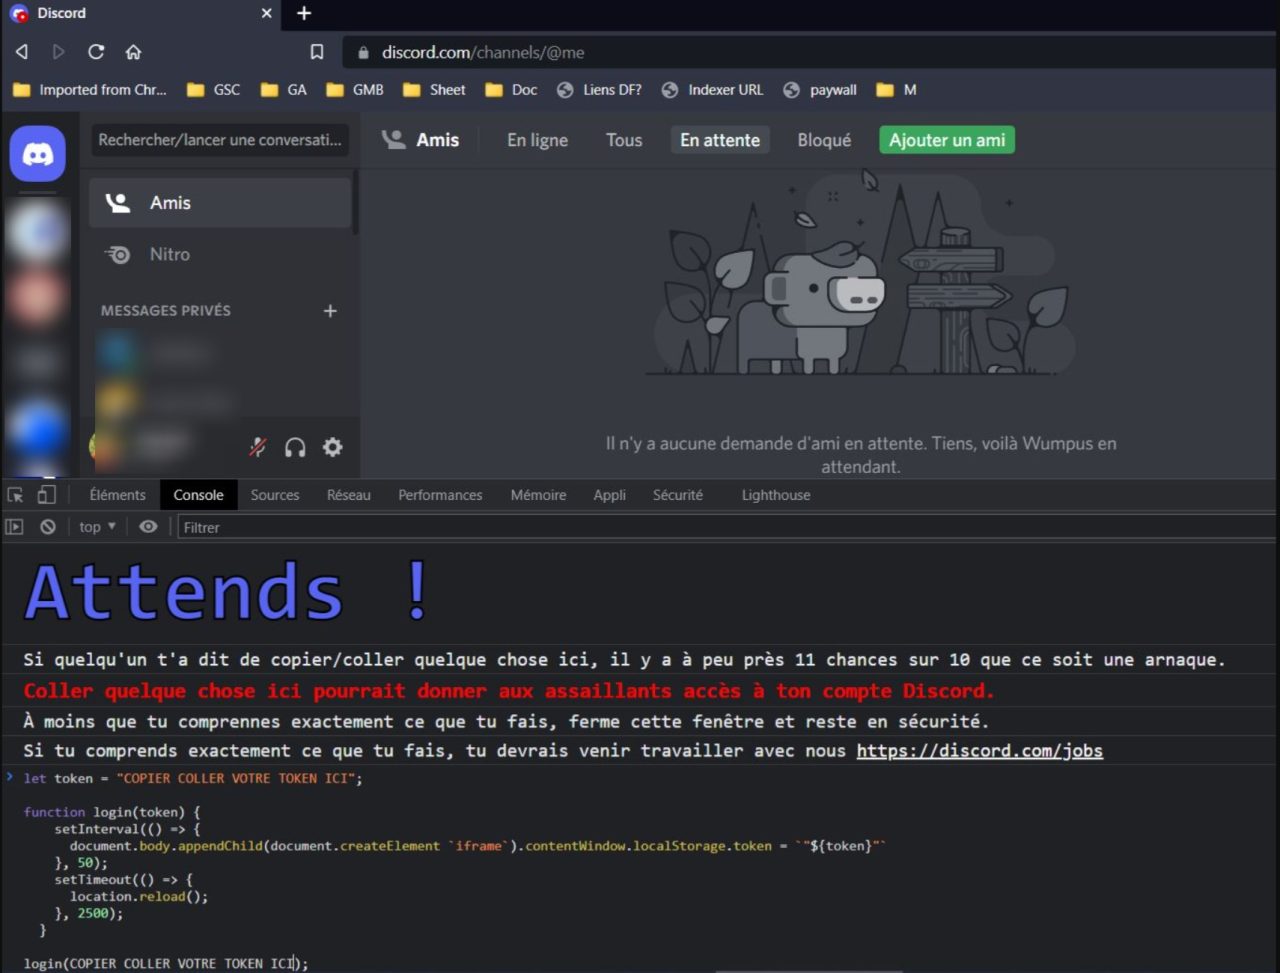
Task: Activate the DevTools element inspector icon
Action: 14,494
